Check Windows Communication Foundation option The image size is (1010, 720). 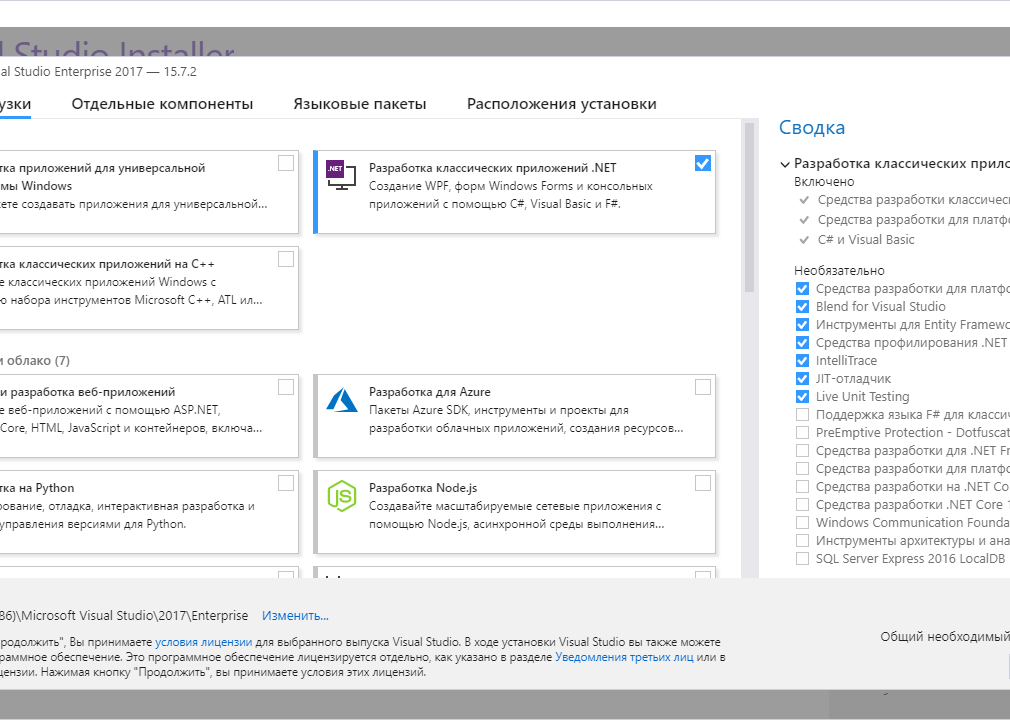coord(802,522)
